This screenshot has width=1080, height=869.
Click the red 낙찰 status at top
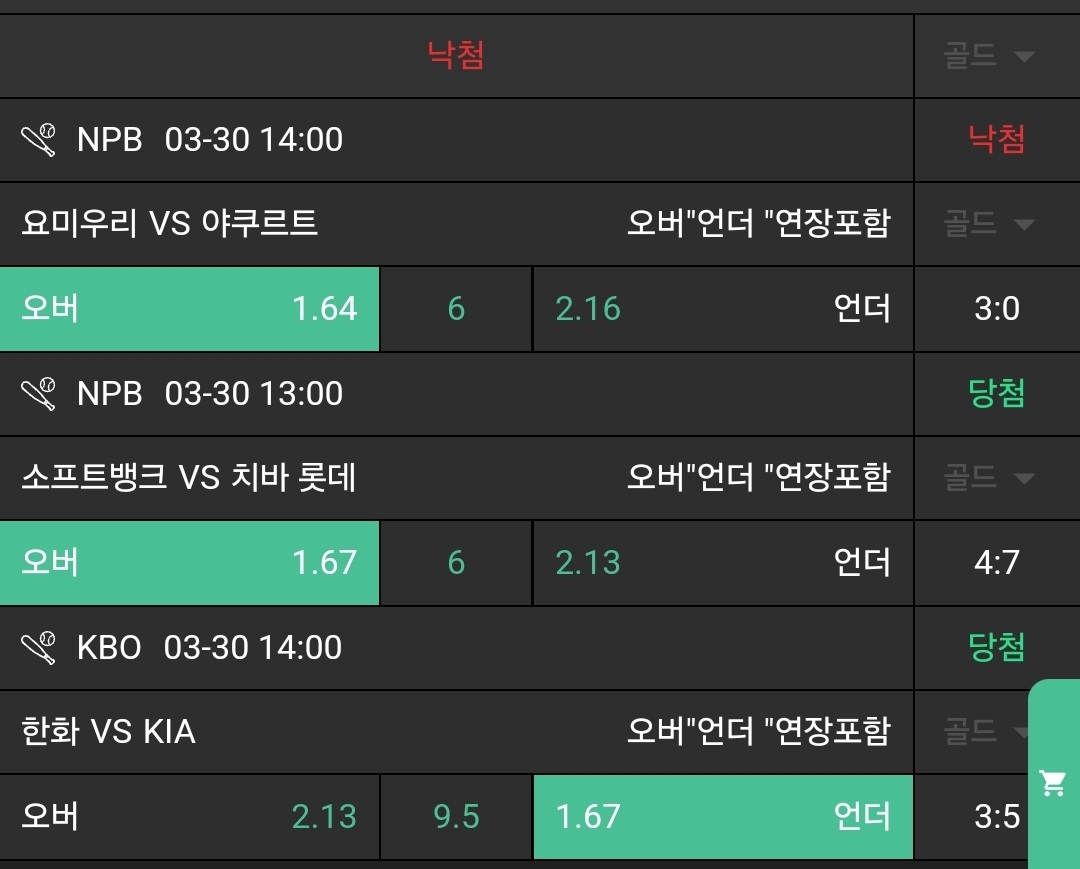tap(456, 55)
